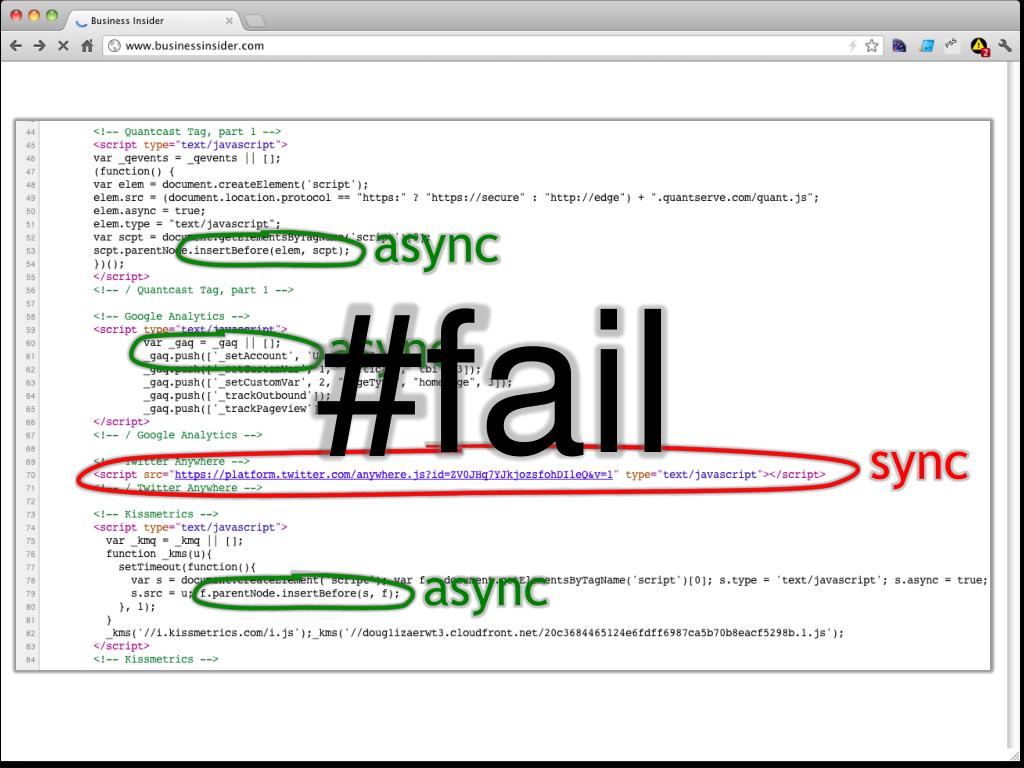1024x768 pixels.
Task: Click the quantserve.com/quant.js source line
Action: (456, 198)
